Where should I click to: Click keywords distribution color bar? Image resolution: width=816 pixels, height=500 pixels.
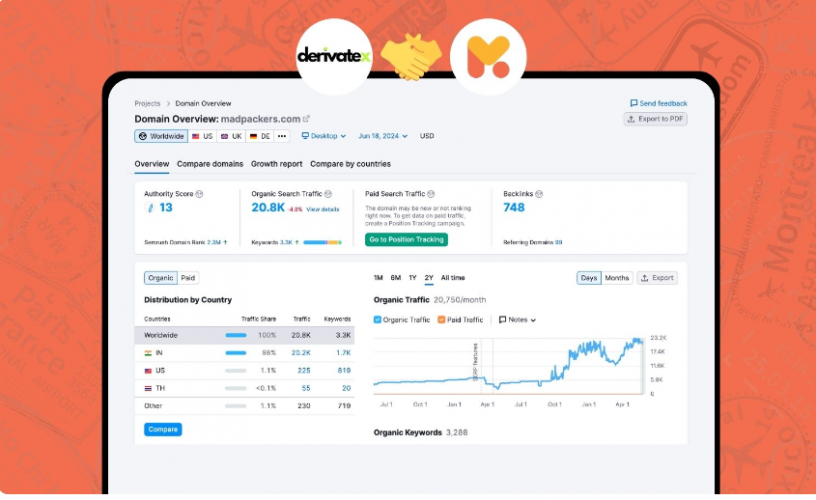322,242
